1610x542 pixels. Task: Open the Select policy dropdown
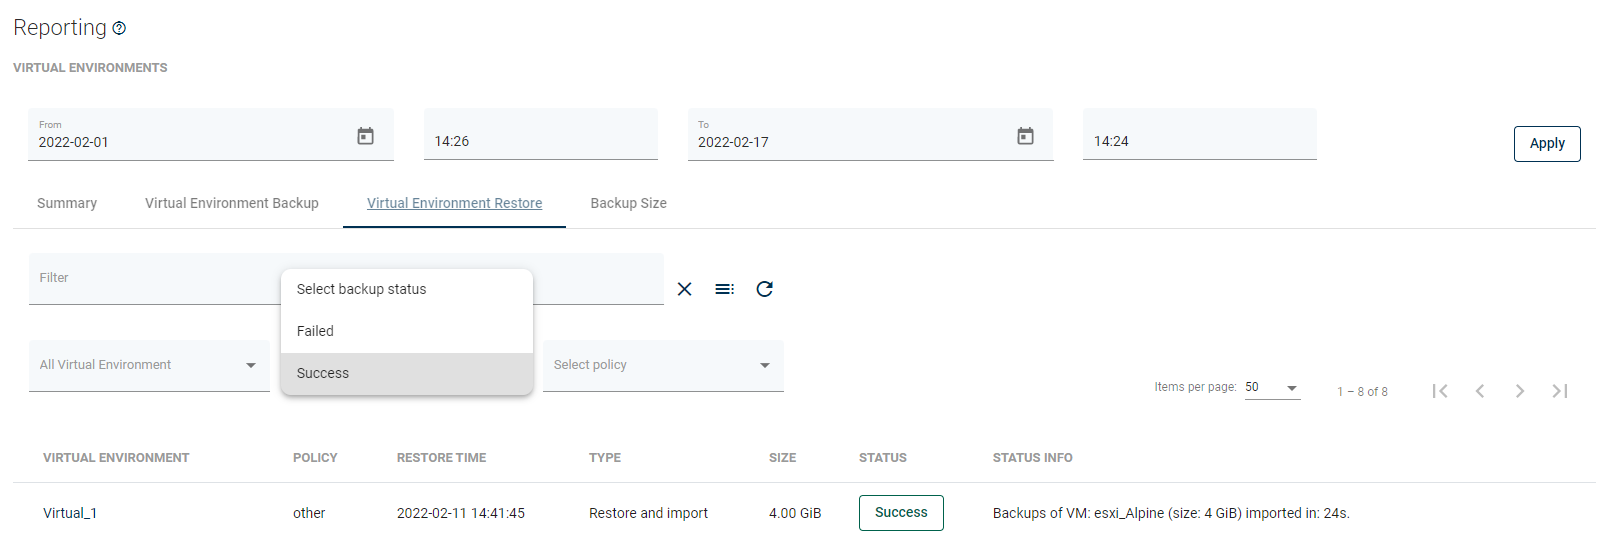pos(663,365)
